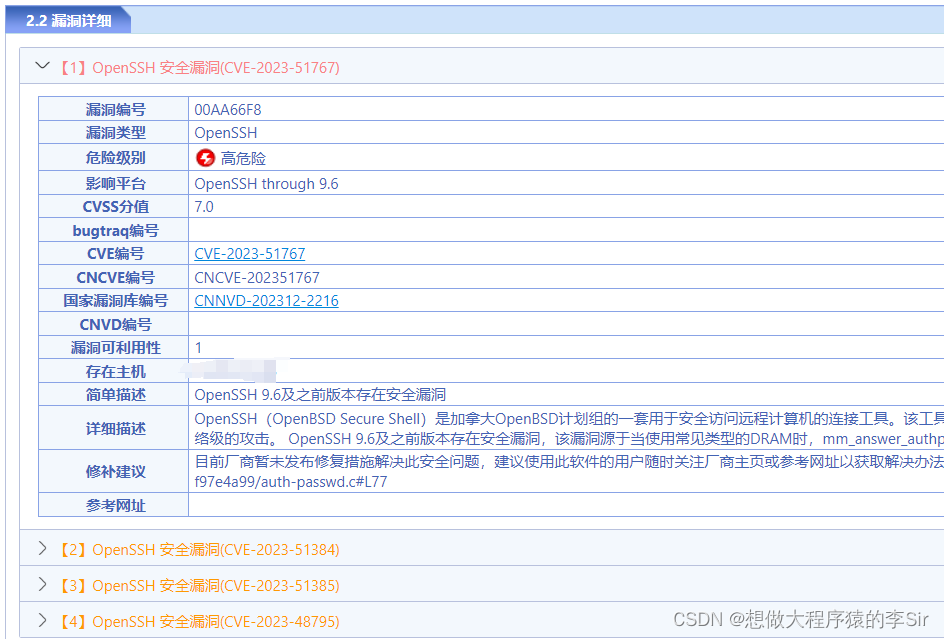Click the bugtraq编号 label cell
Image resolution: width=944 pixels, height=639 pixels.
(x=114, y=230)
